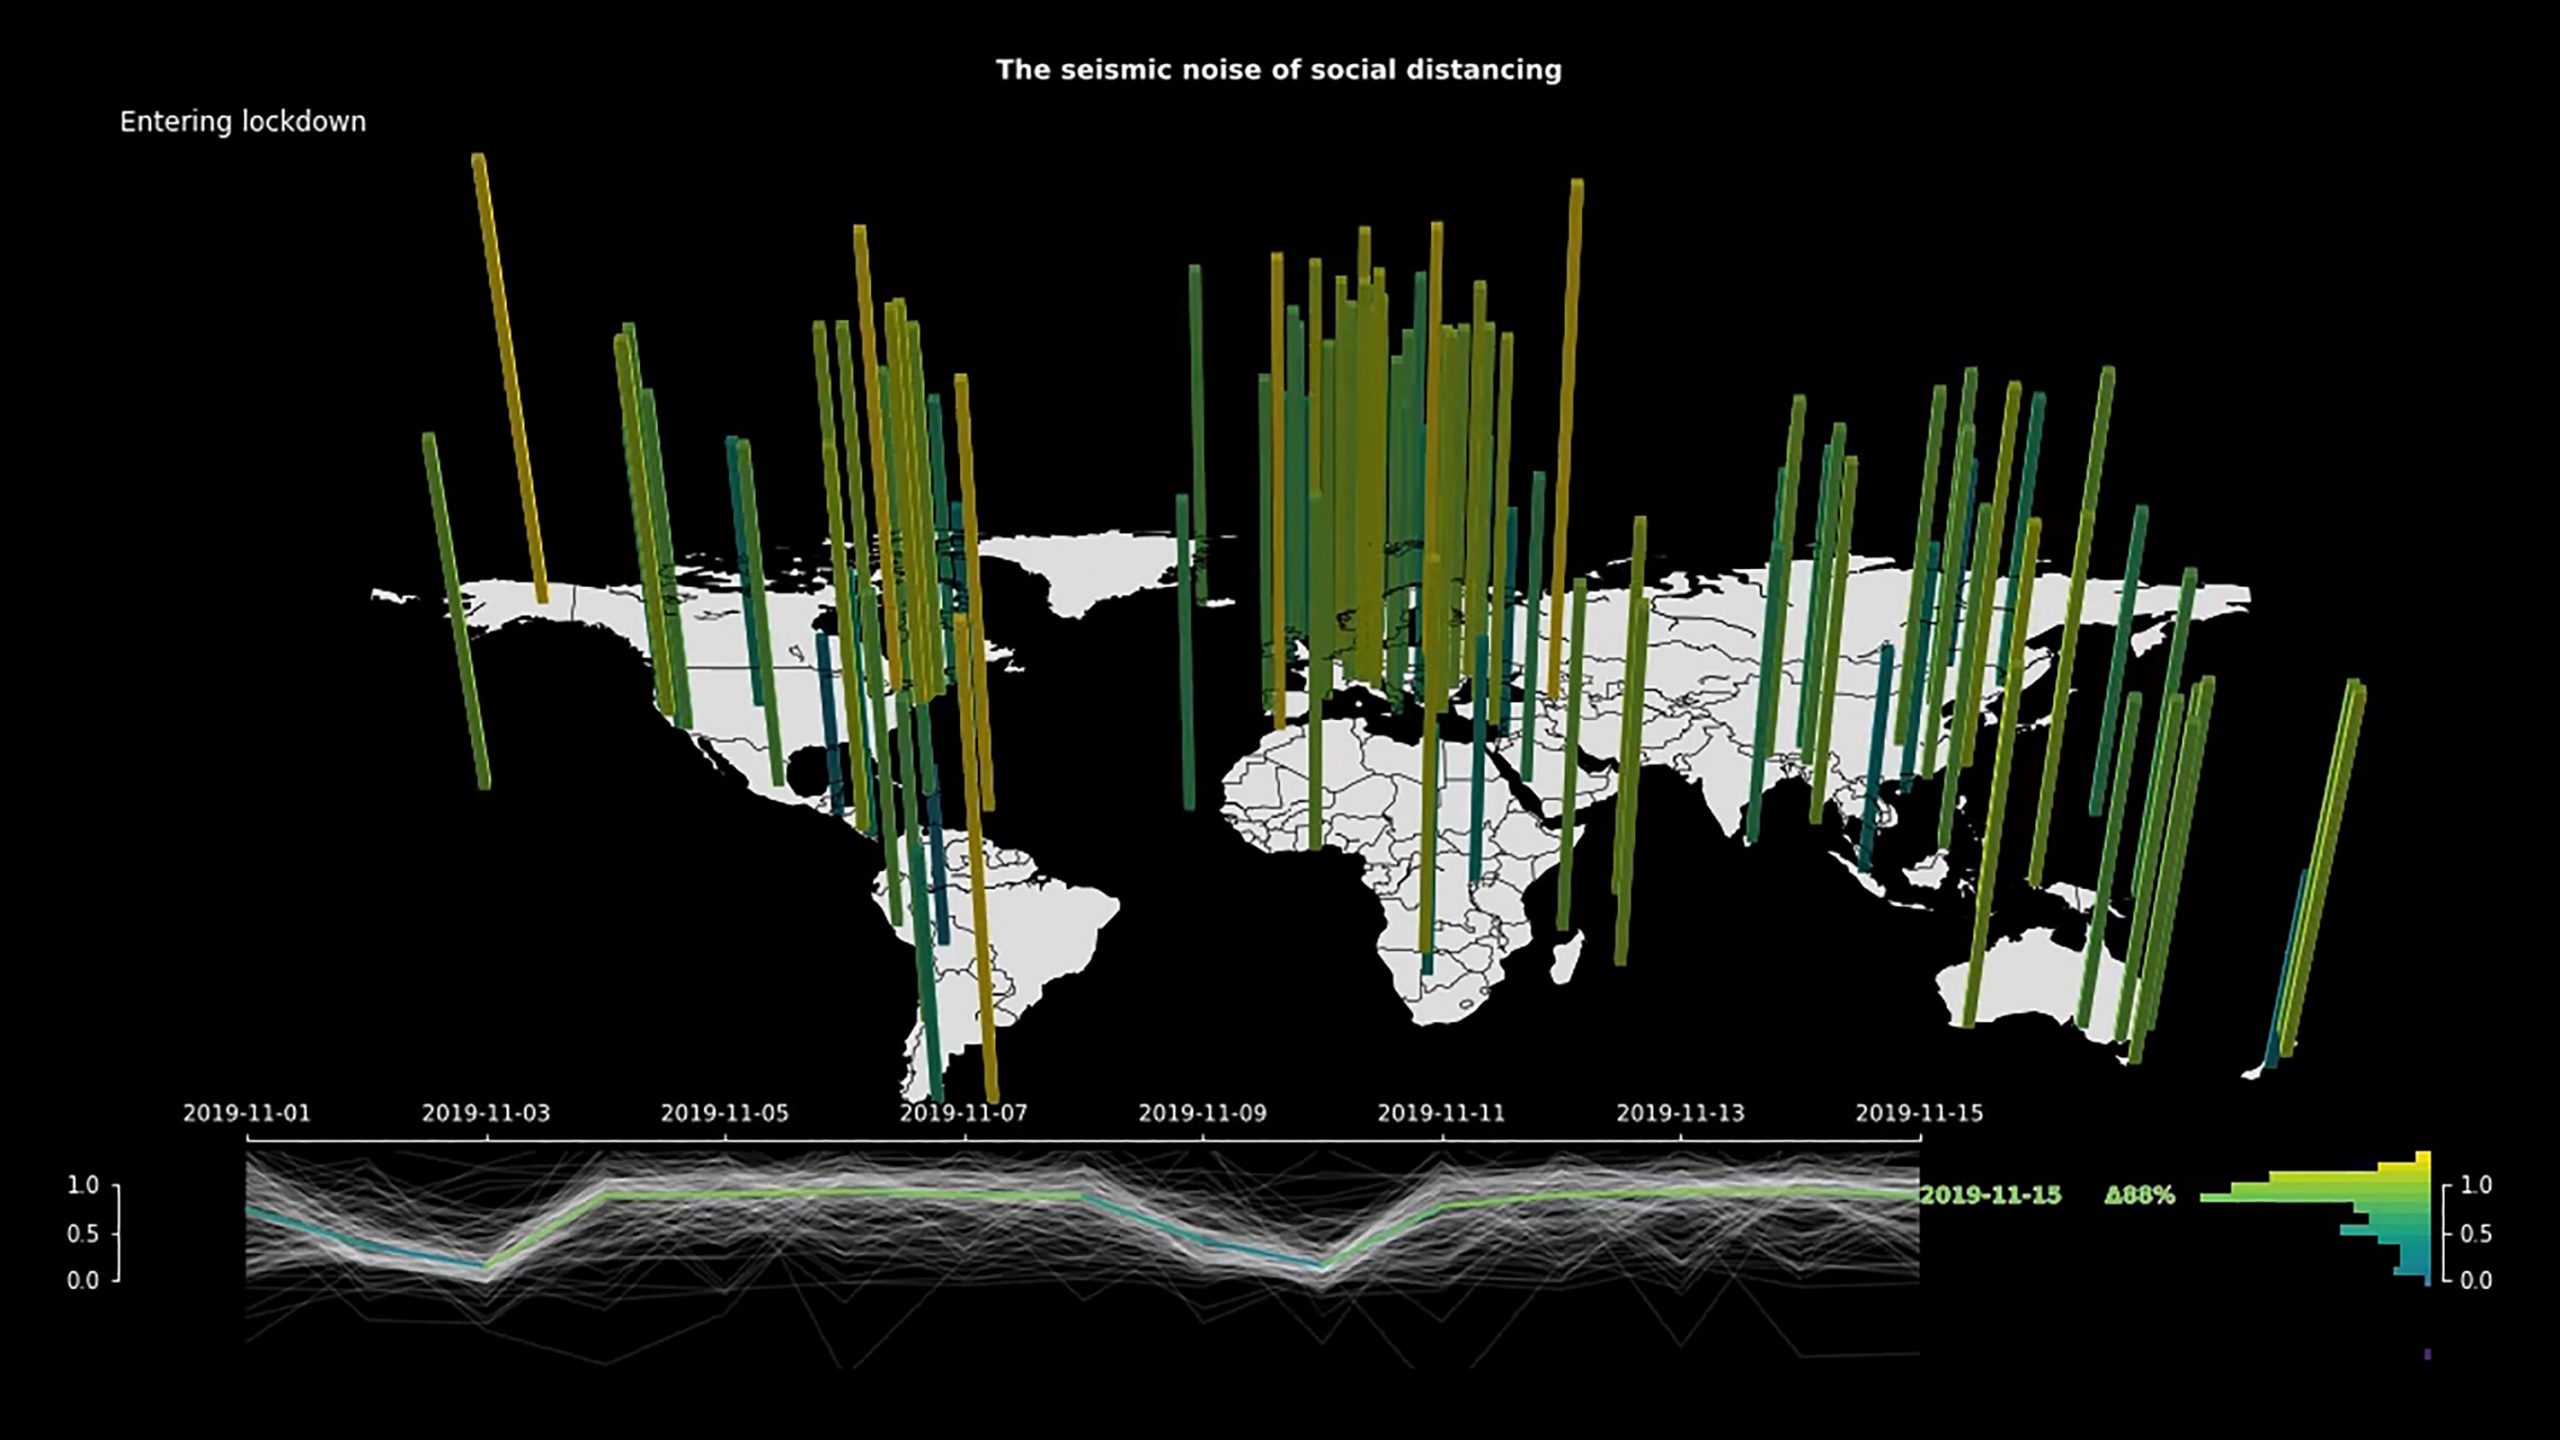
Task: Click the 0.5 label on right histogram axis
Action: 2475,1234
